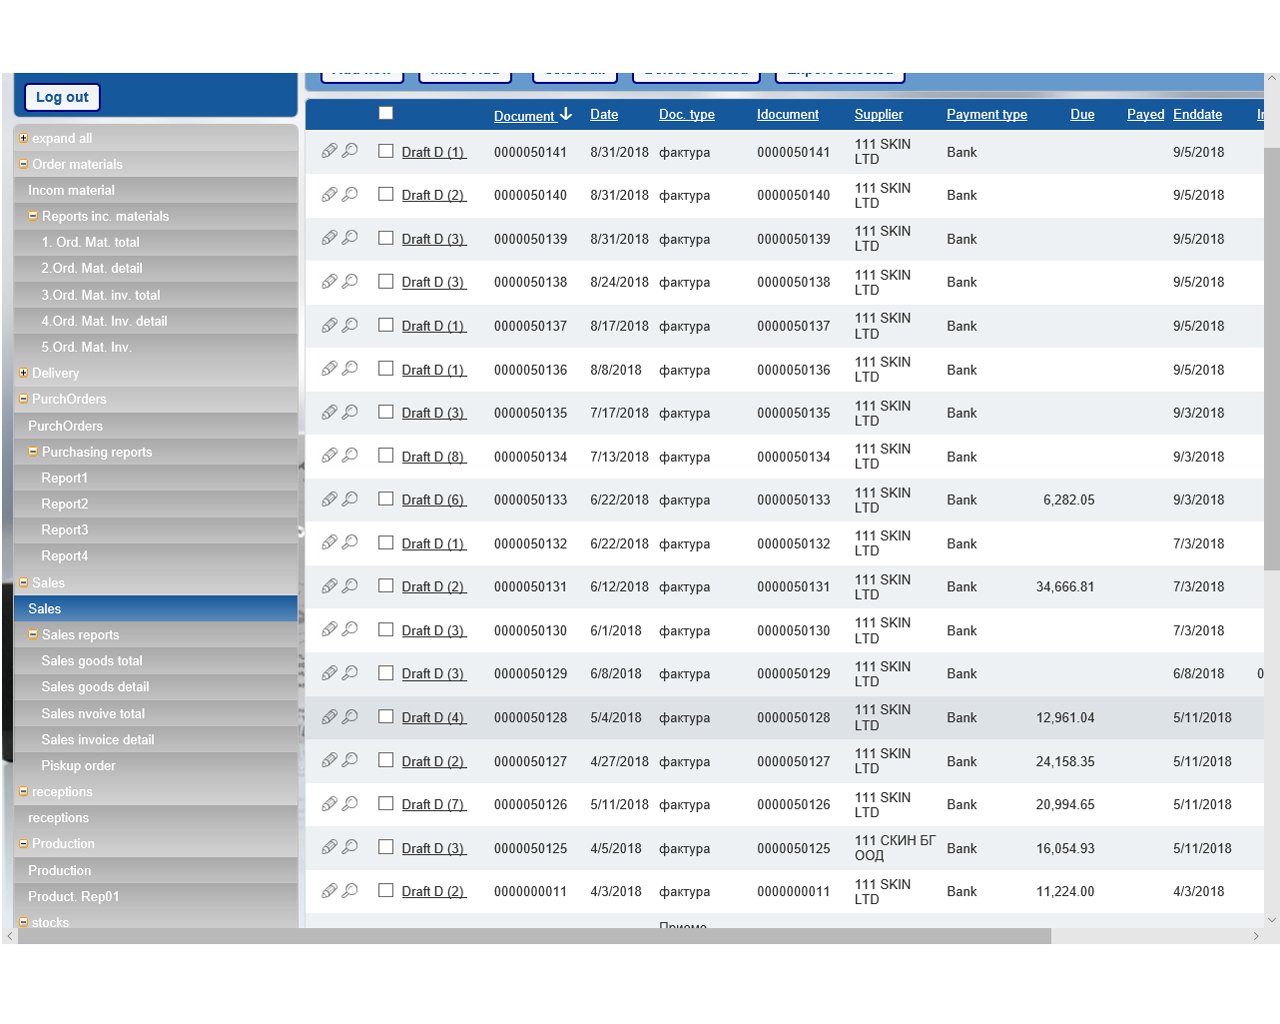Screen dimensions: 1280x1024
Task: Open Sales goods total report
Action: click(92, 661)
